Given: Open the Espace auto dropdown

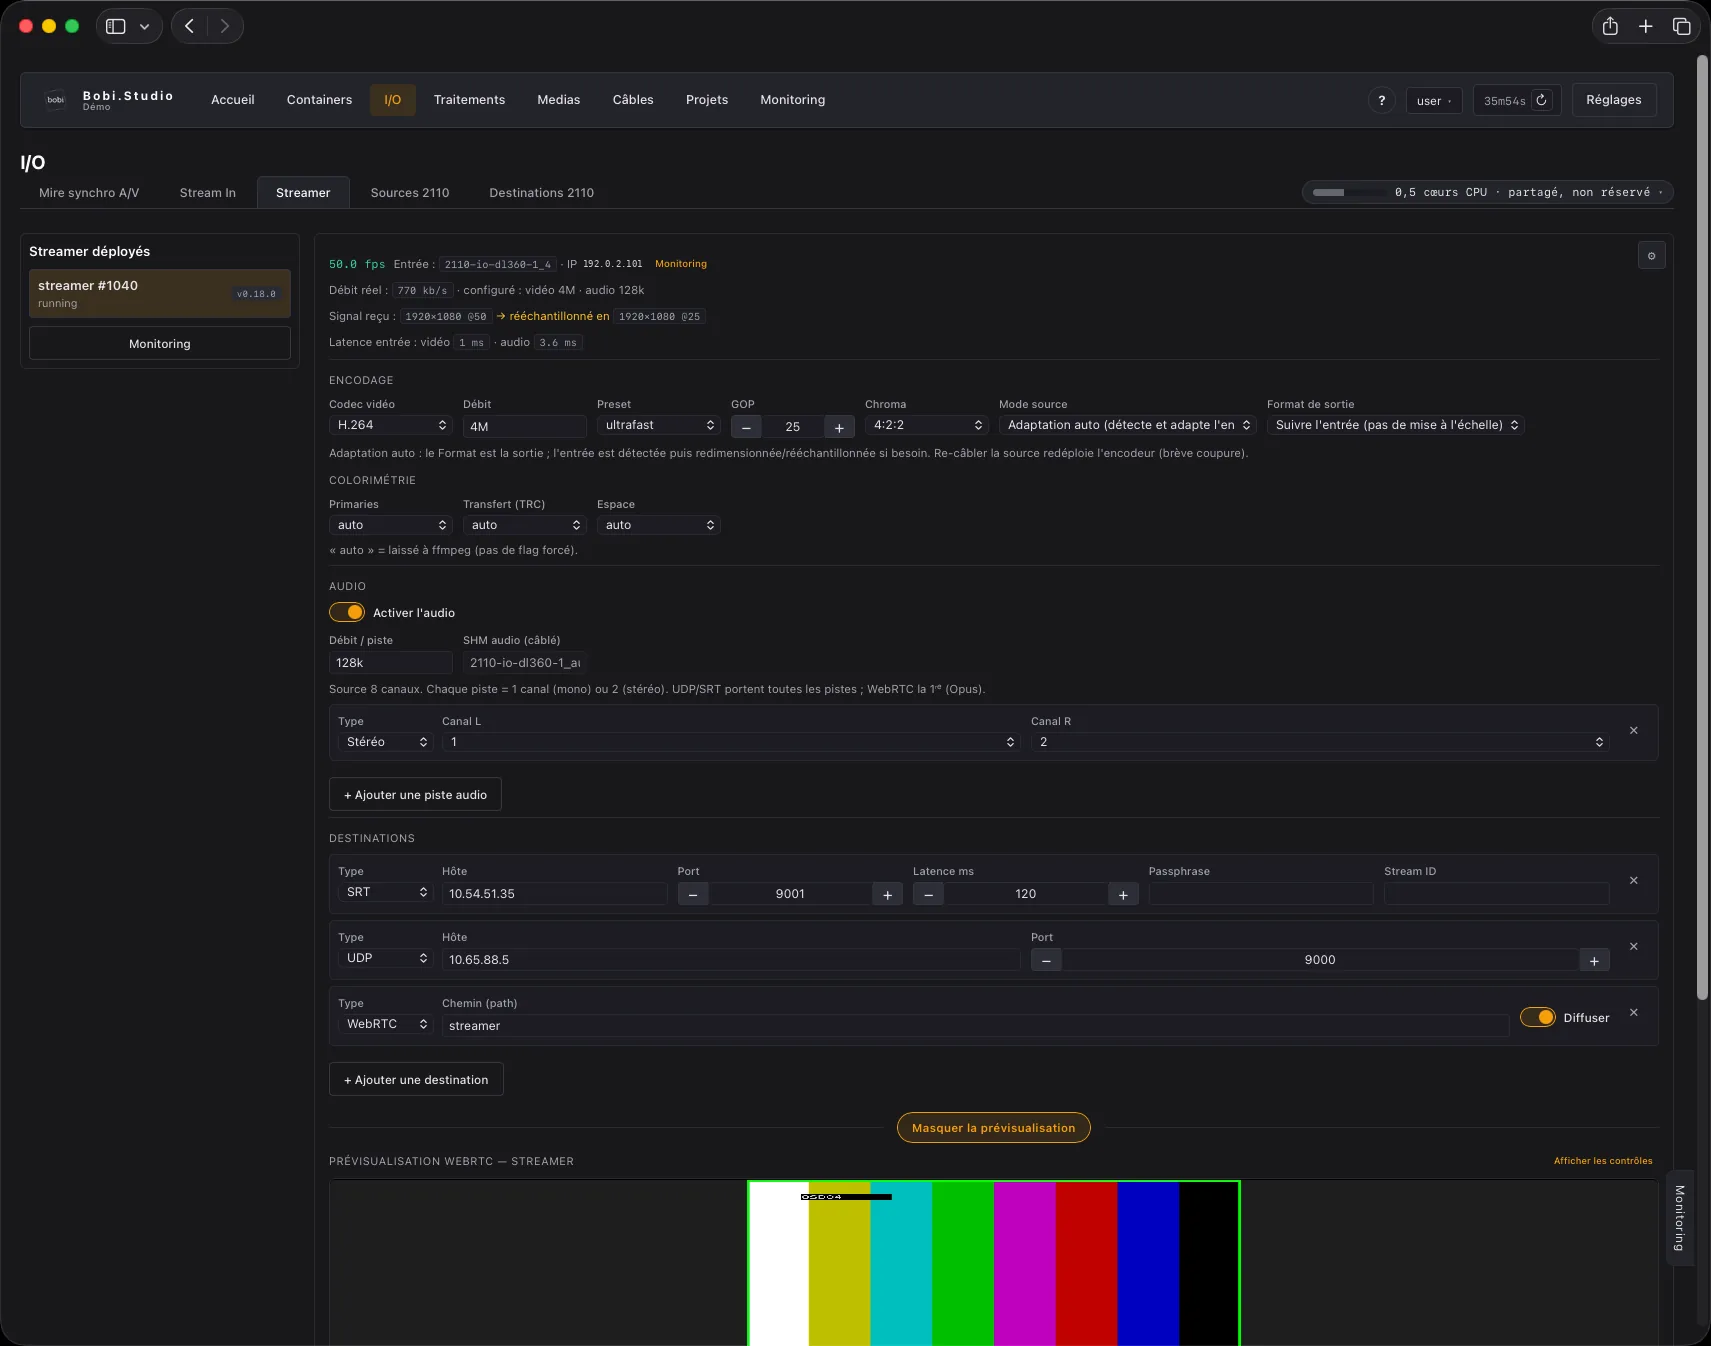Looking at the screenshot, I should 659,525.
